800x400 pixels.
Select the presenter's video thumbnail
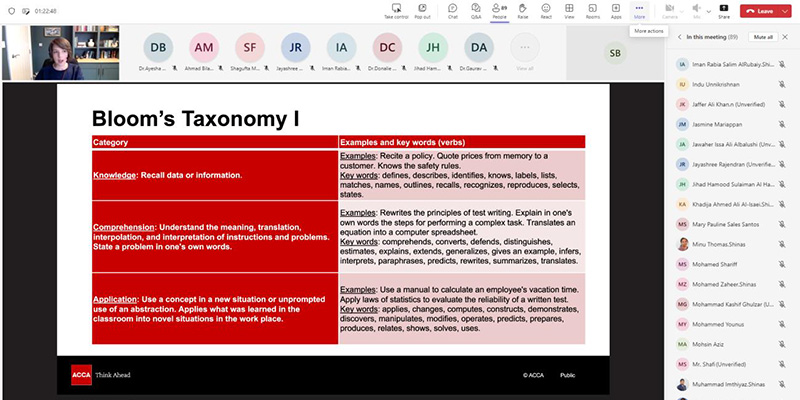(x=51, y=52)
